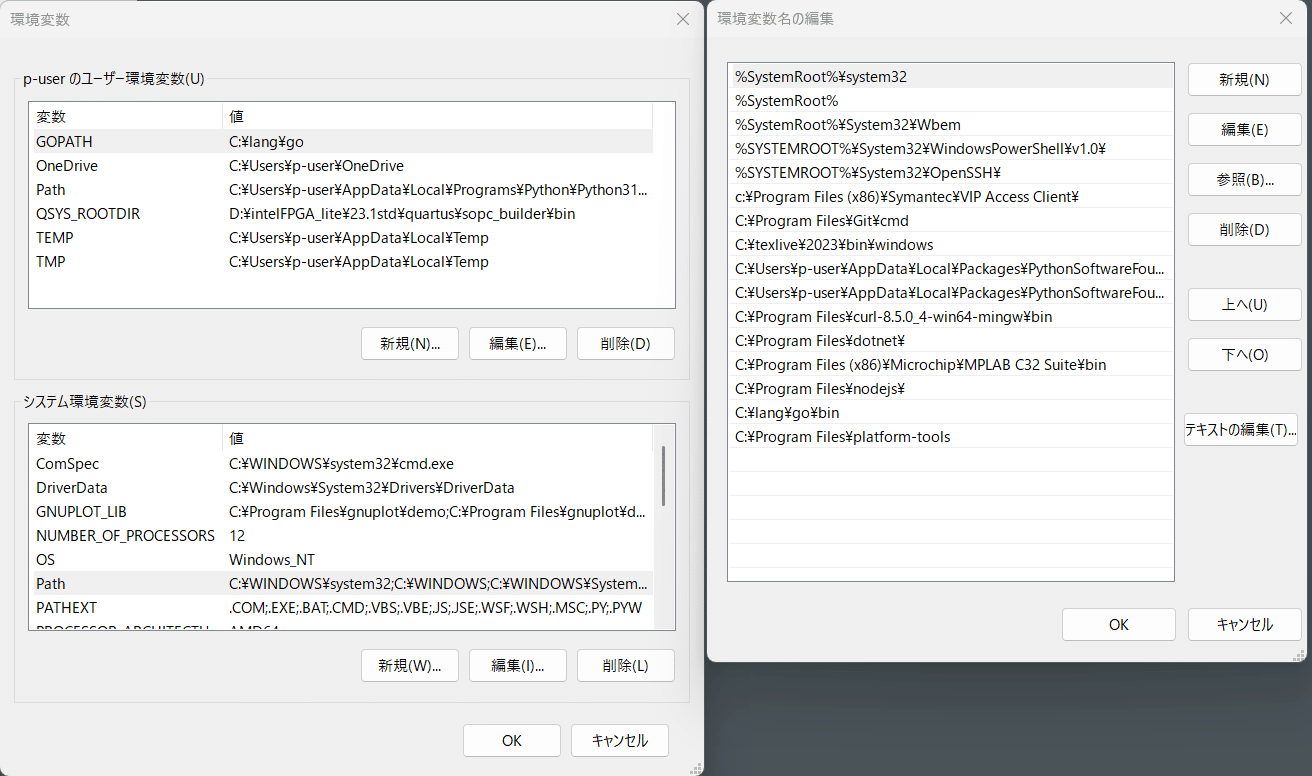The width and height of the screenshot is (1312, 776).
Task: Select the TMP user variable row
Action: pos(343,262)
